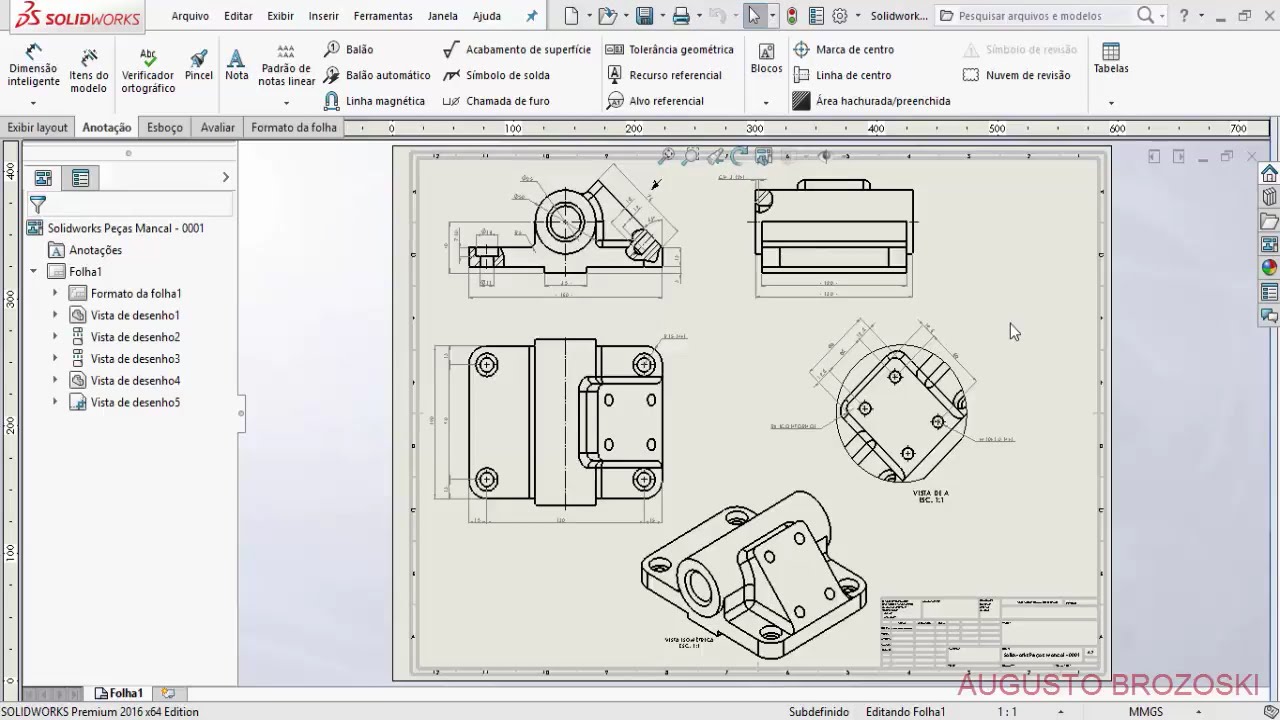
Task: Open the Blocos tool
Action: tap(766, 59)
